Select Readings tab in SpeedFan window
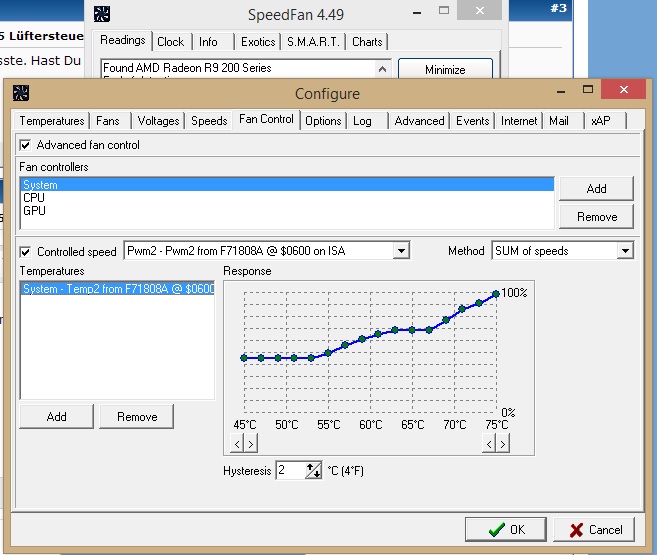Viewport: 657px width, 555px height. [123, 41]
